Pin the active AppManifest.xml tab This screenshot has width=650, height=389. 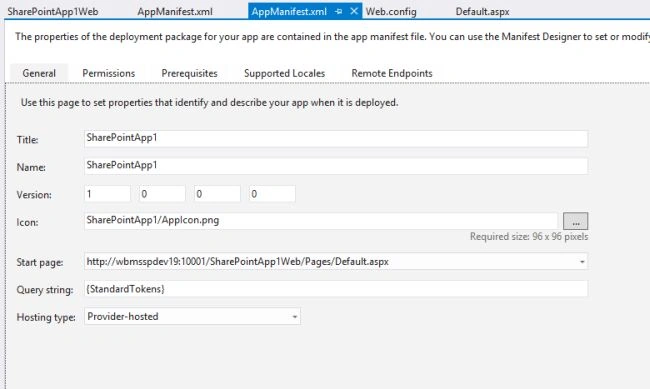coord(339,12)
